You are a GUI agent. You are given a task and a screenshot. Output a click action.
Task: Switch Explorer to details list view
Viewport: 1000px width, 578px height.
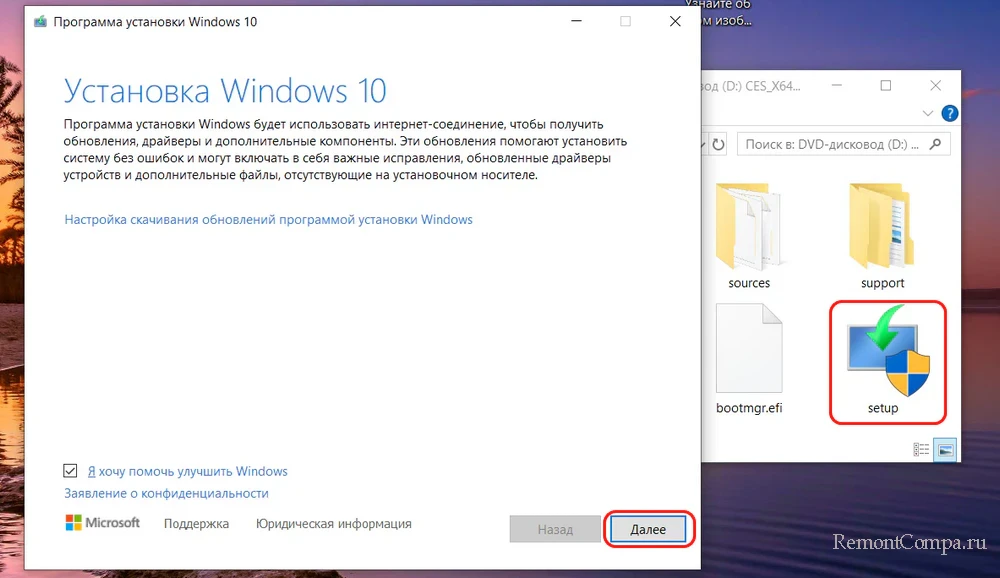[x=919, y=450]
